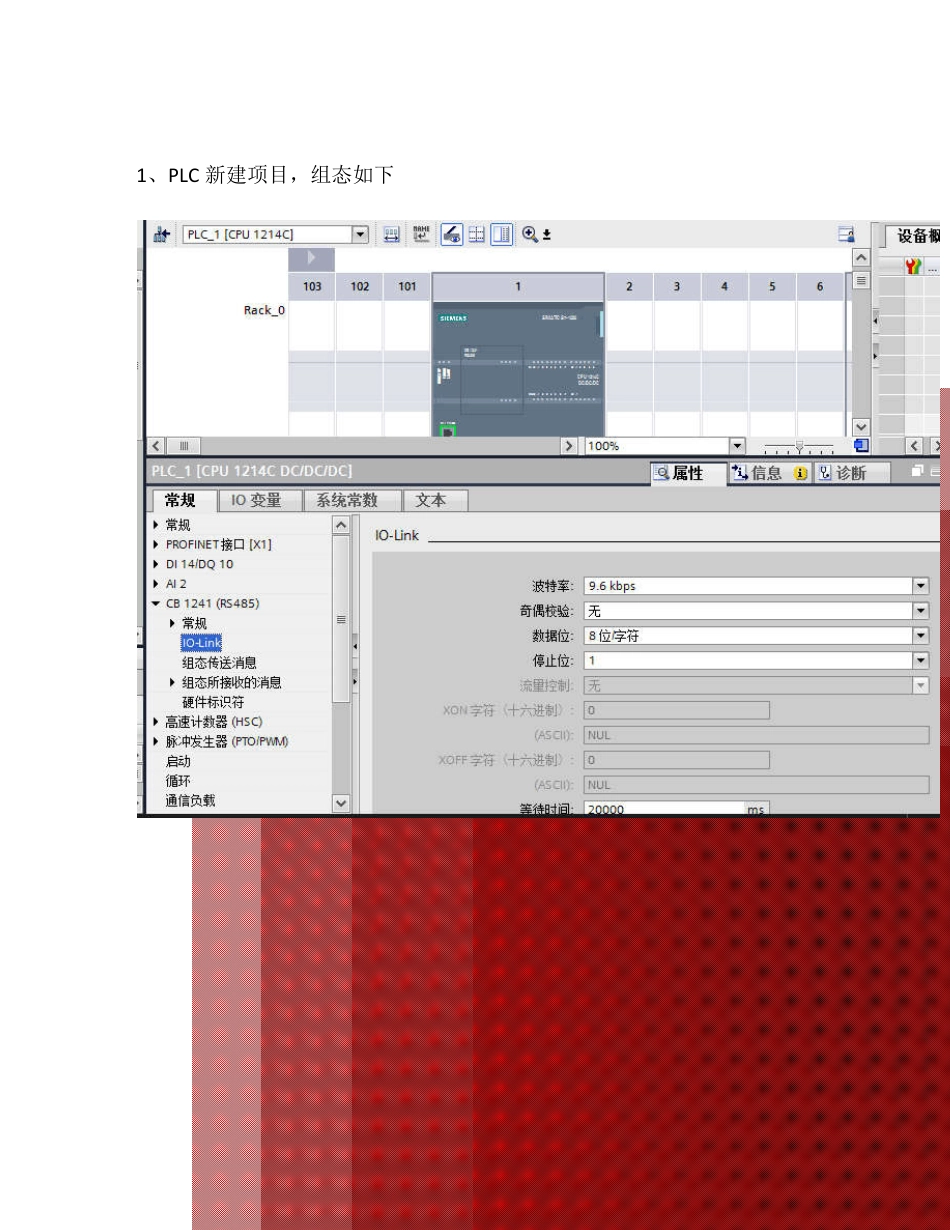Viewport: 950px width, 1230px height.
Task: Click the network view icon left of PLC_1 box
Action: 160,235
